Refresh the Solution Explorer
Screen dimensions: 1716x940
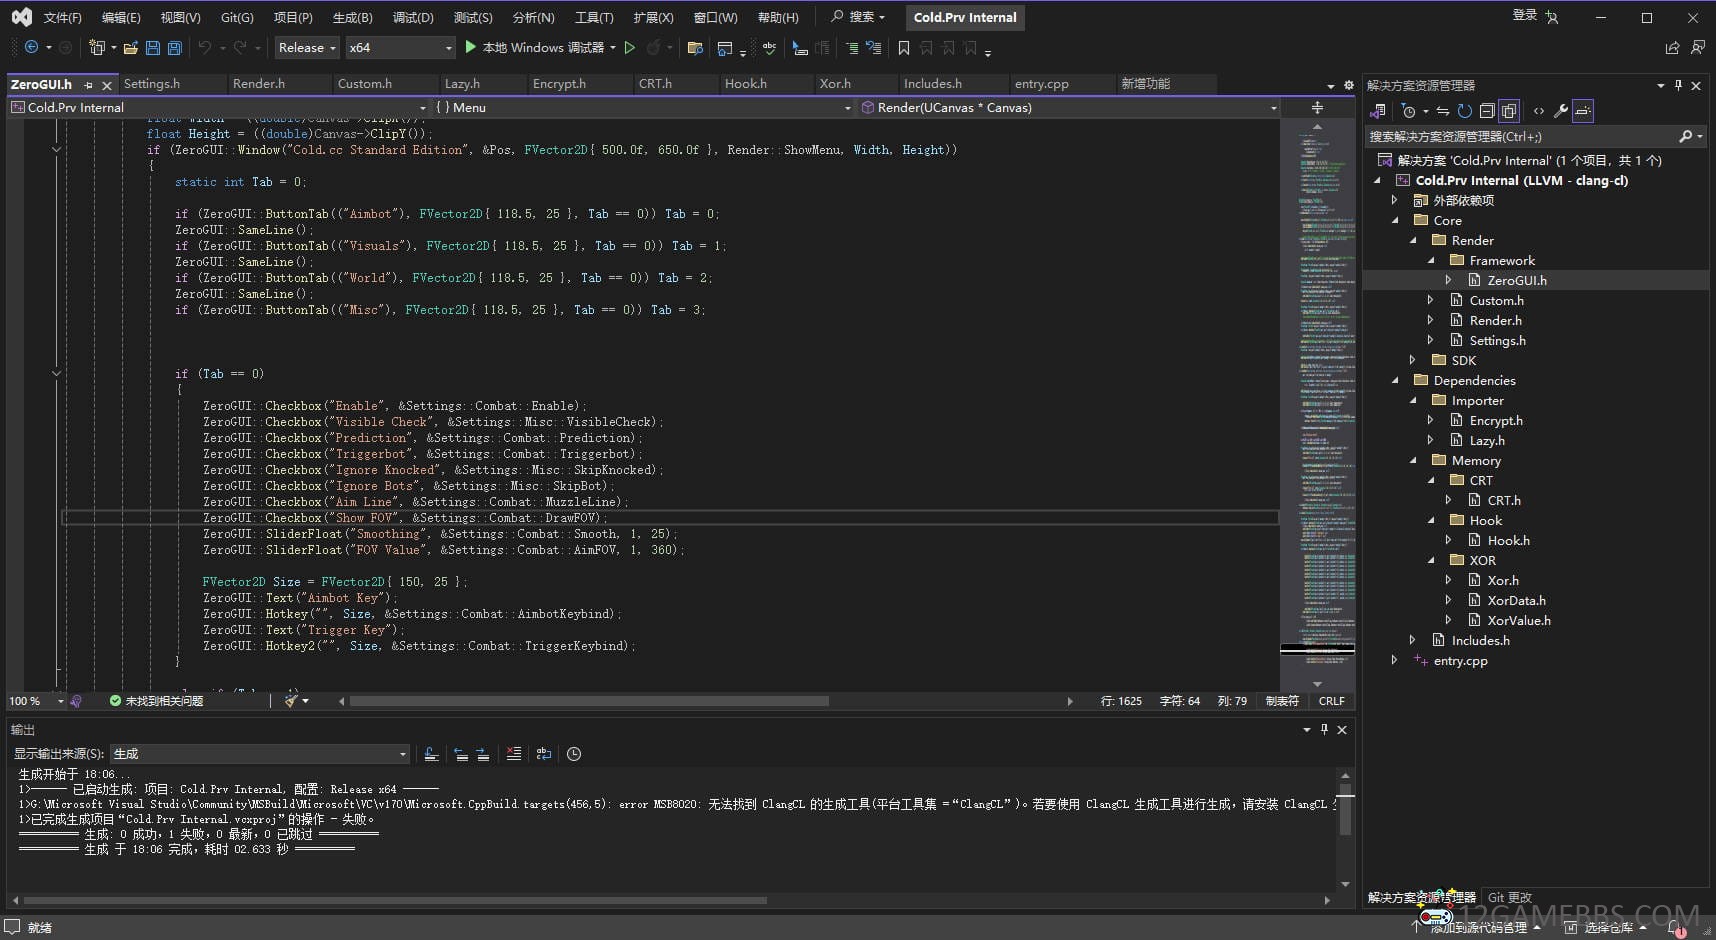[x=1465, y=111]
